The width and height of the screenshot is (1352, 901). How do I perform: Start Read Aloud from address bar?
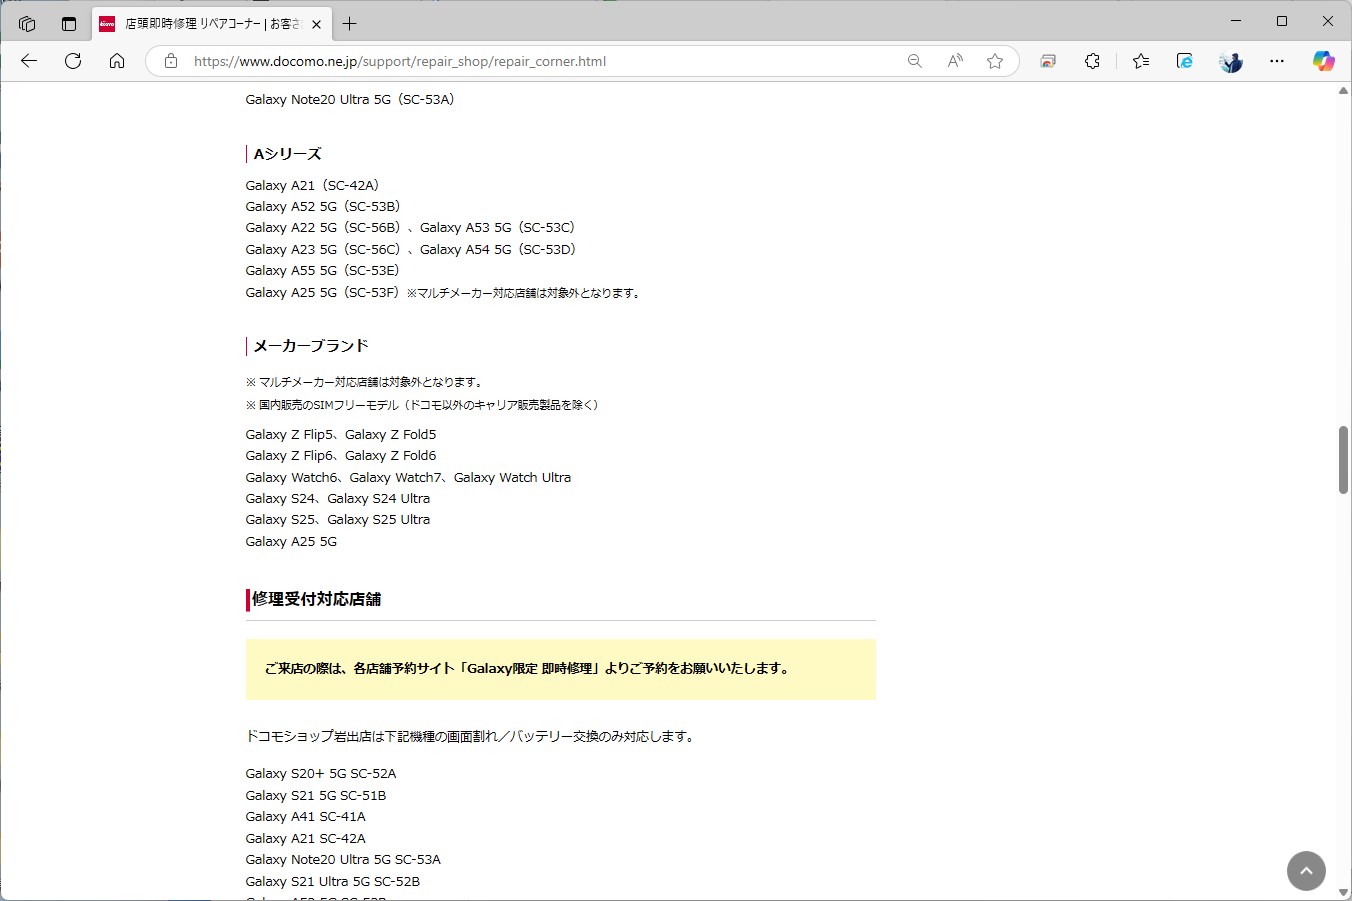click(x=955, y=61)
